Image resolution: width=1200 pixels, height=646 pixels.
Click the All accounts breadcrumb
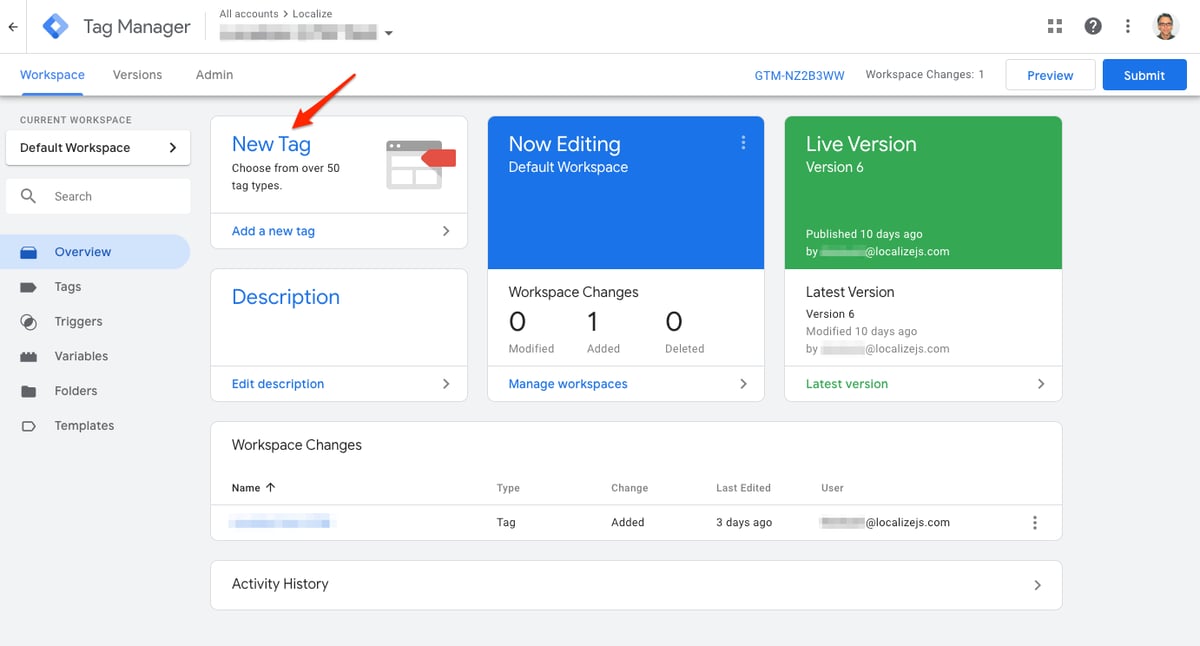pos(251,14)
